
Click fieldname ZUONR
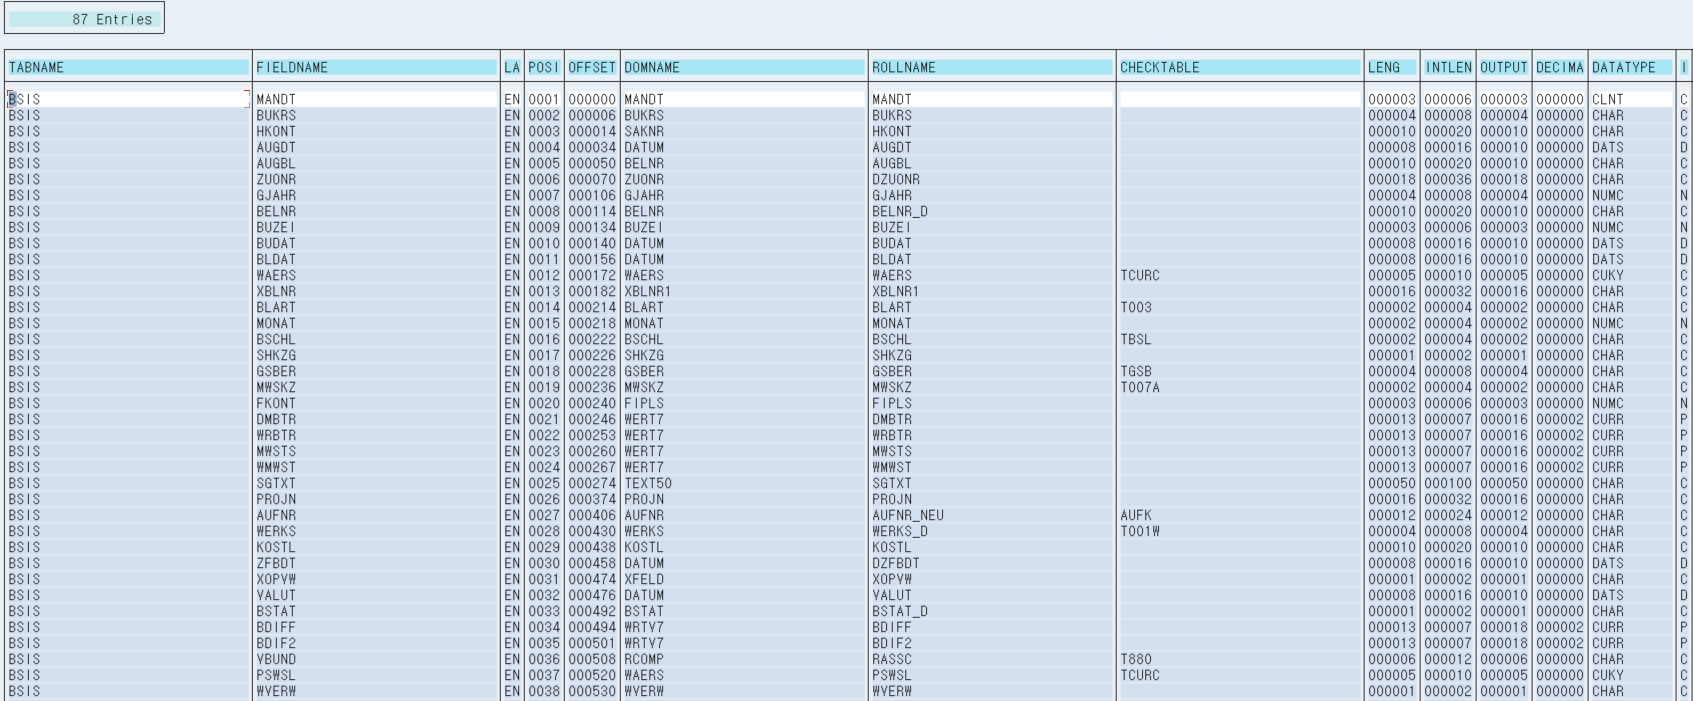coord(276,179)
